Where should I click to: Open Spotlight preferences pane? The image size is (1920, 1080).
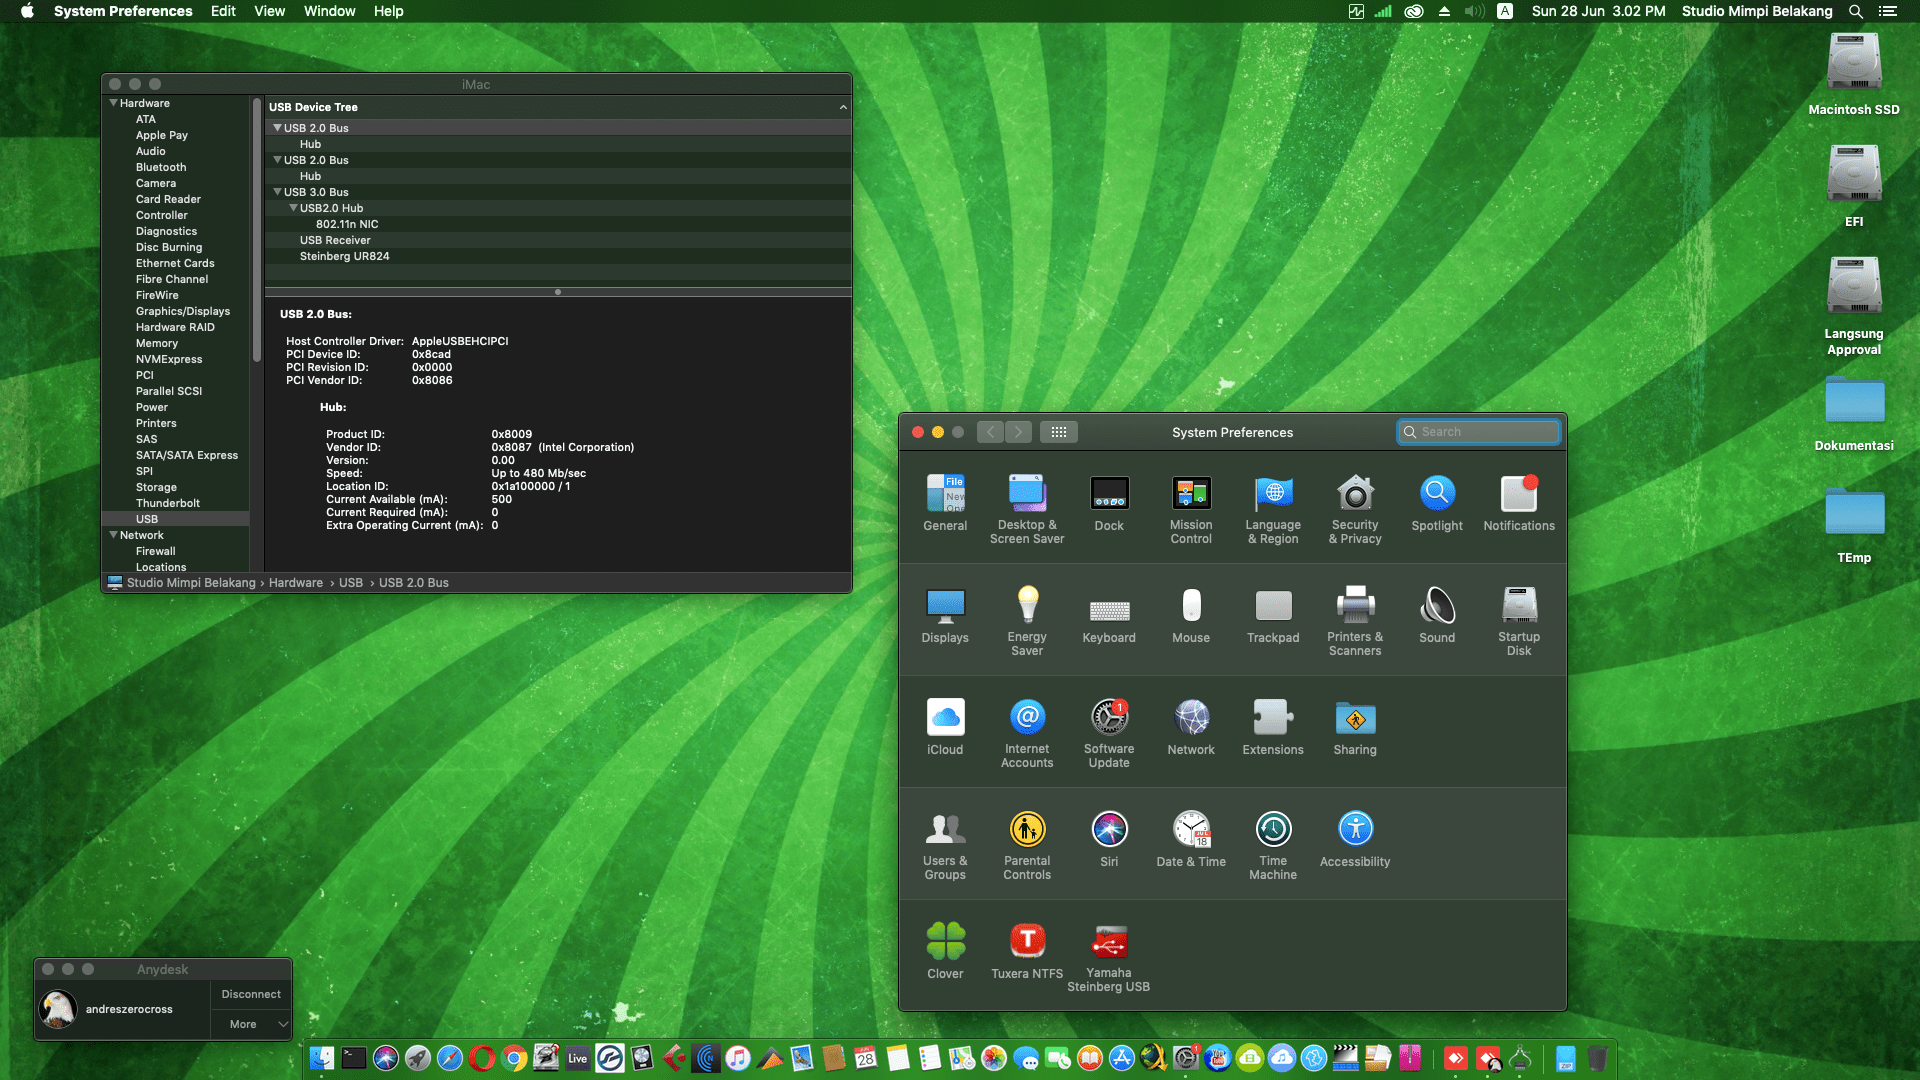pos(1437,503)
